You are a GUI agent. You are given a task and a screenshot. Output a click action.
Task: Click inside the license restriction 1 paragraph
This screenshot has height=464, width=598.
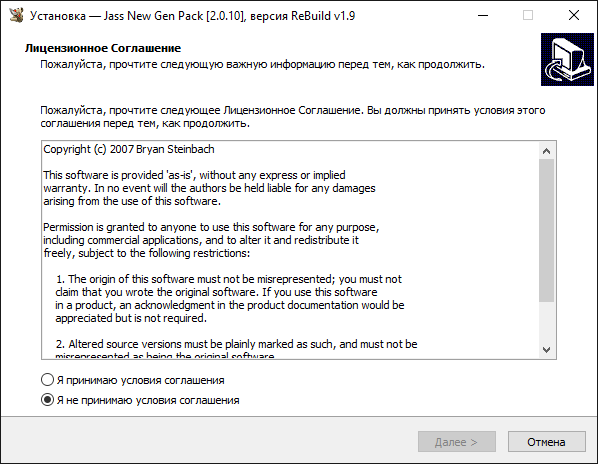(x=230, y=299)
